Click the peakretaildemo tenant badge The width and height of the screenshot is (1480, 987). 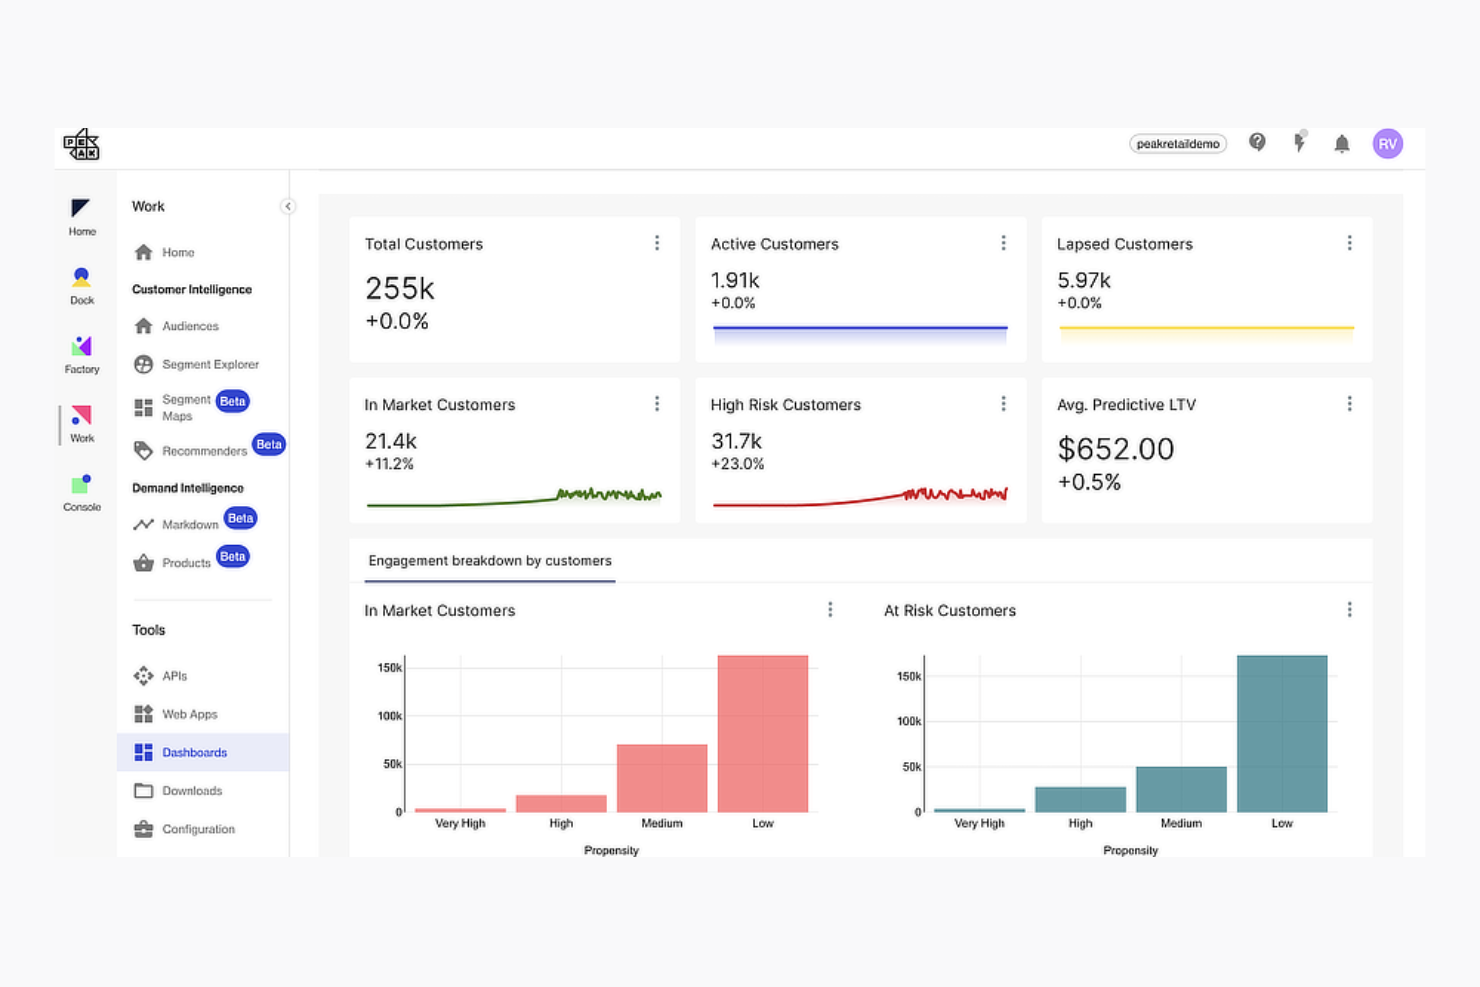[1178, 144]
